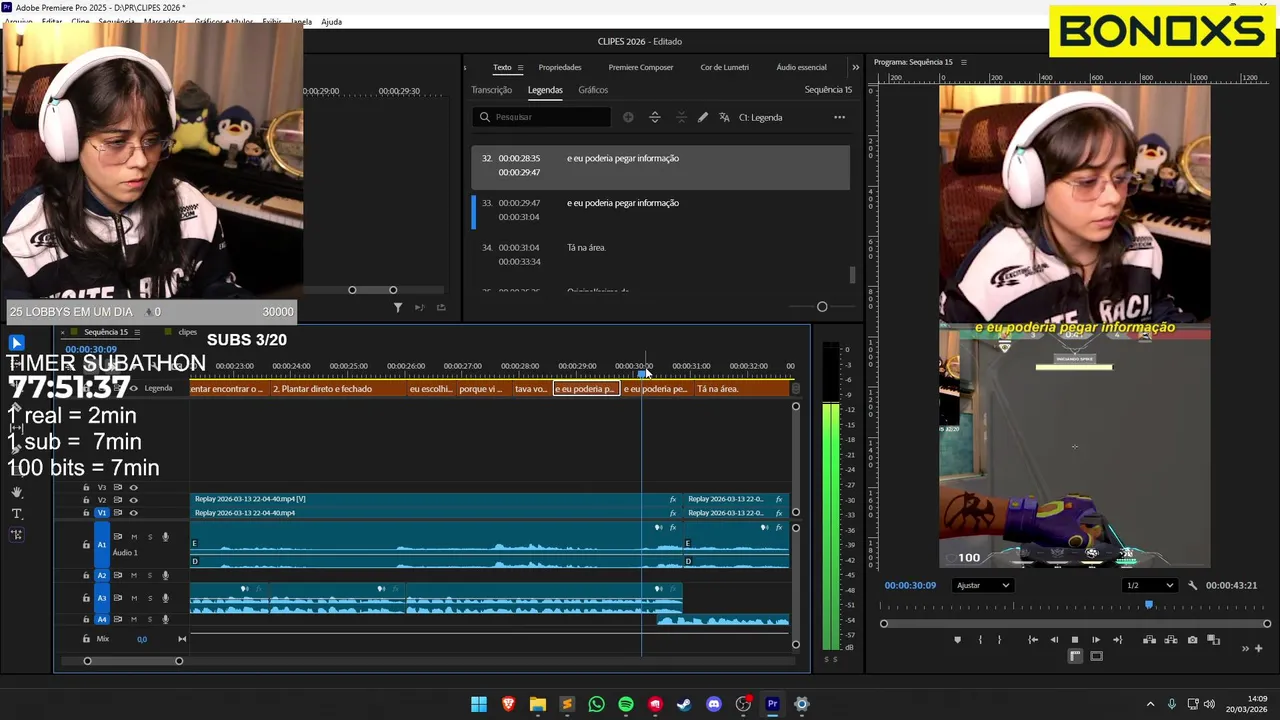Solo audio track A2
The image size is (1280, 720).
point(150,575)
